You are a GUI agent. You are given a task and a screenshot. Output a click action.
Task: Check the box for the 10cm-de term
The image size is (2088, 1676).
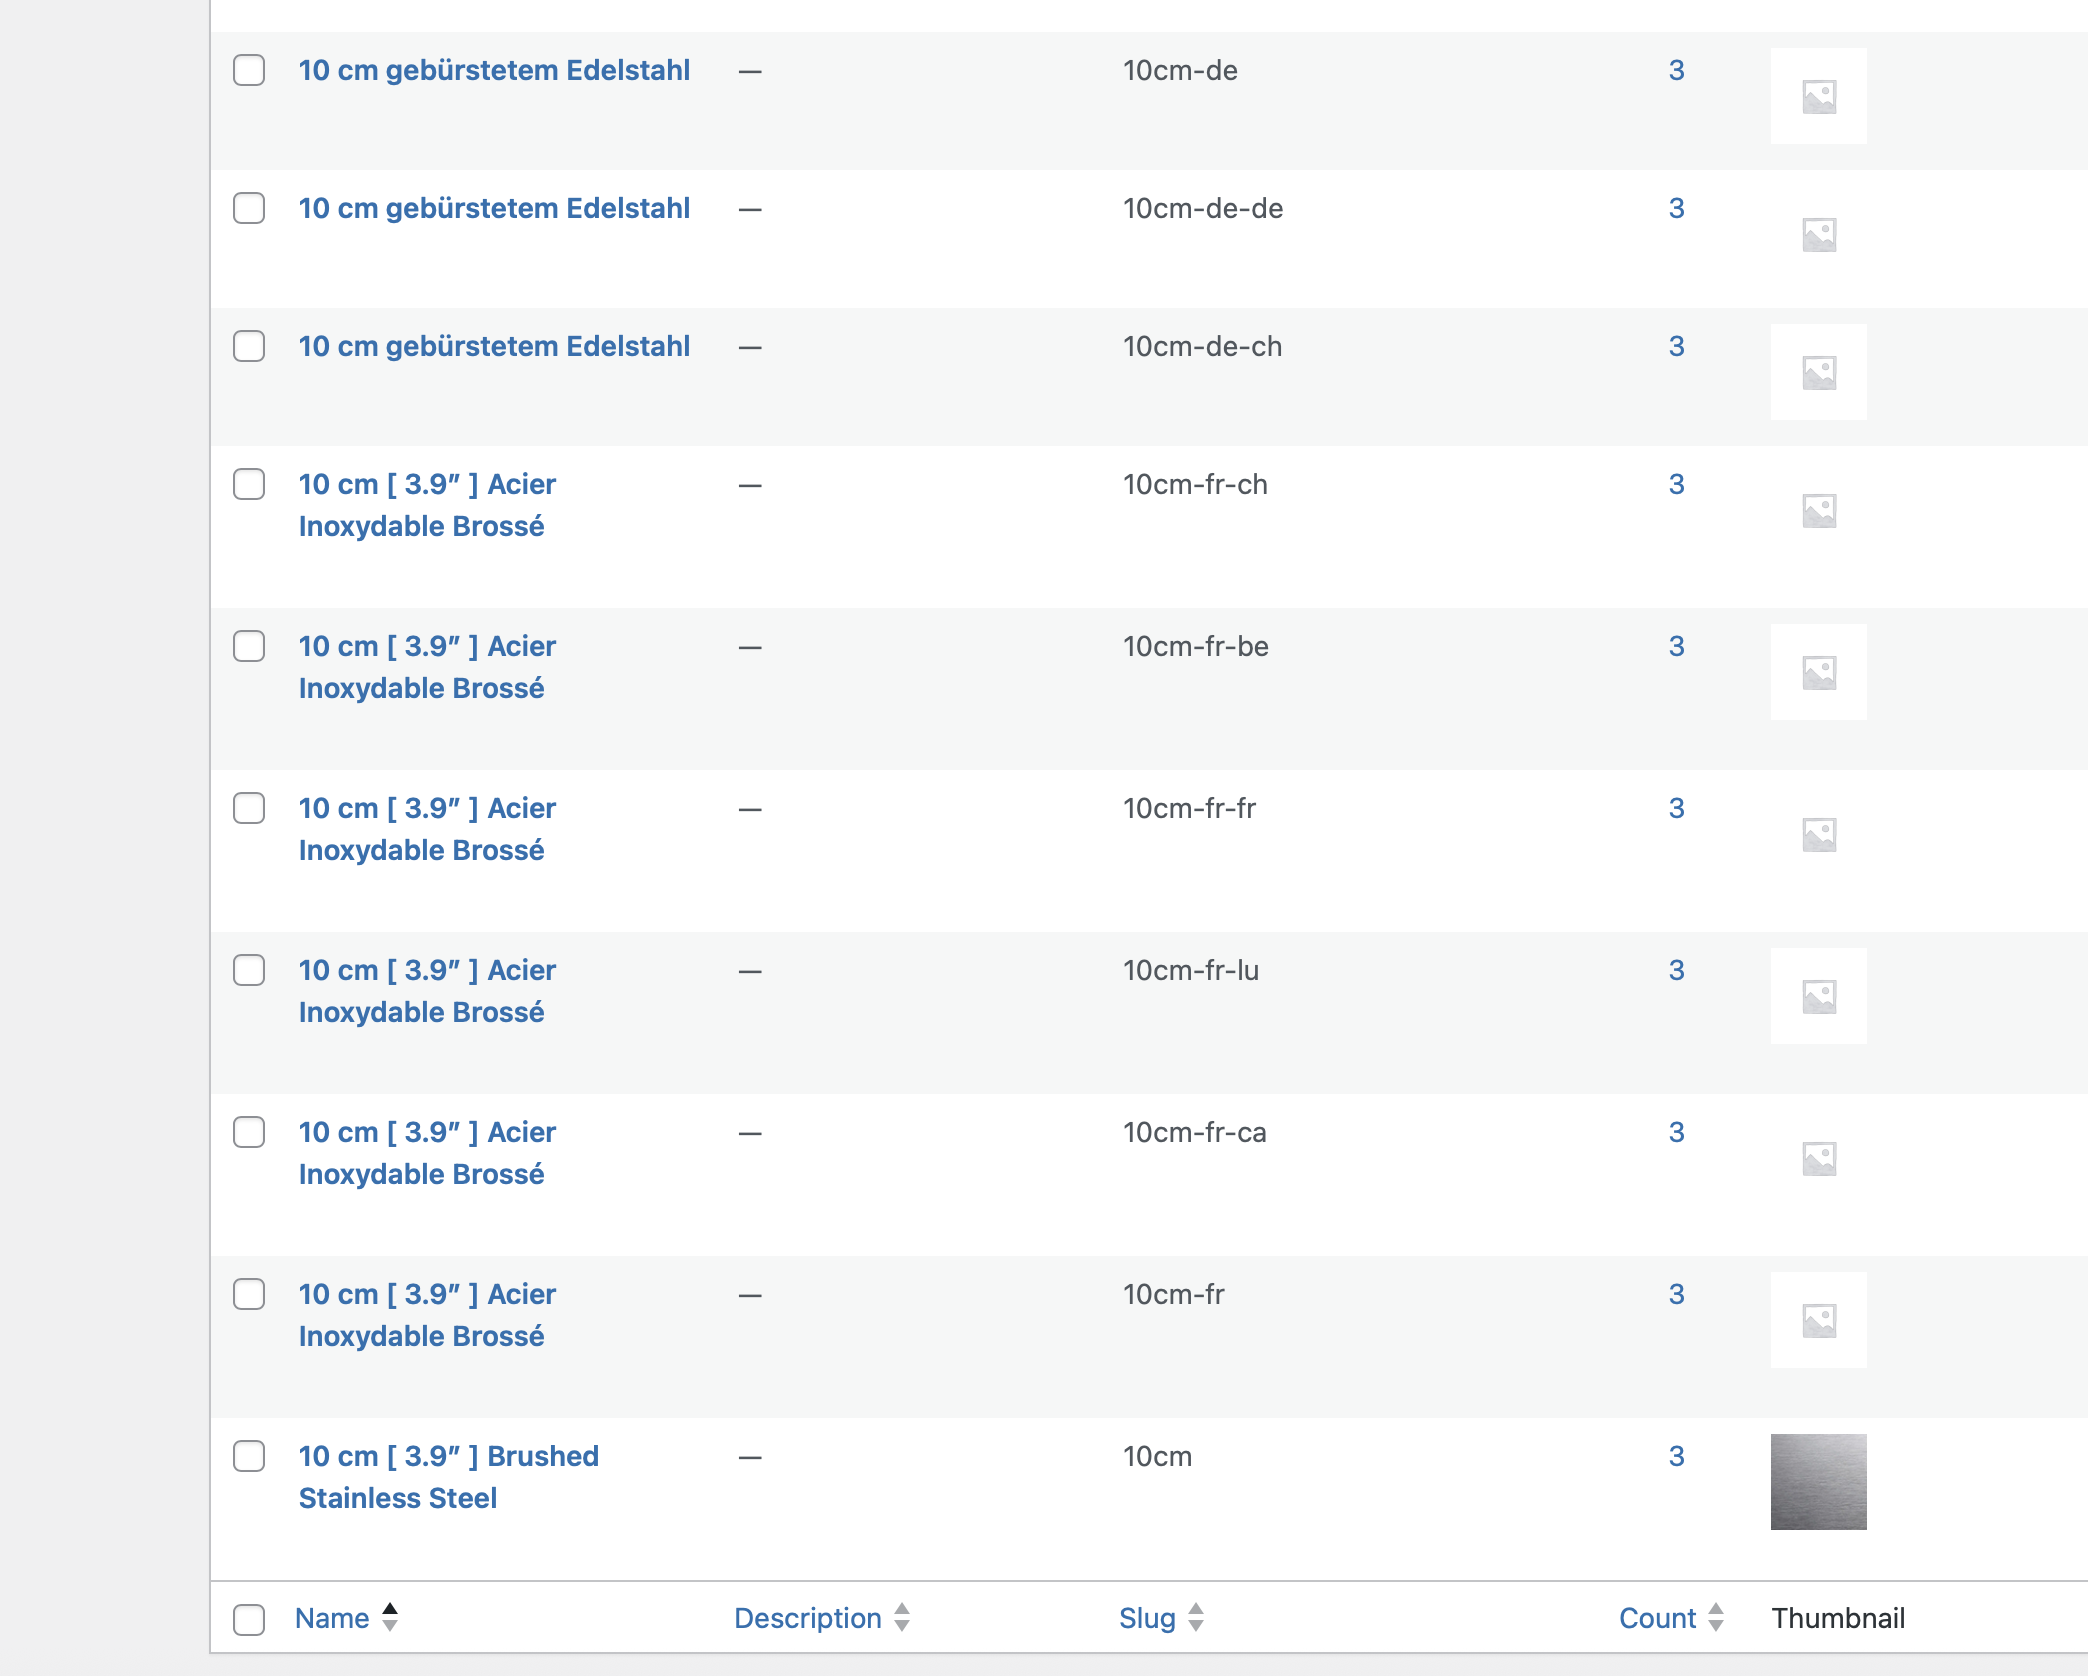pyautogui.click(x=249, y=70)
